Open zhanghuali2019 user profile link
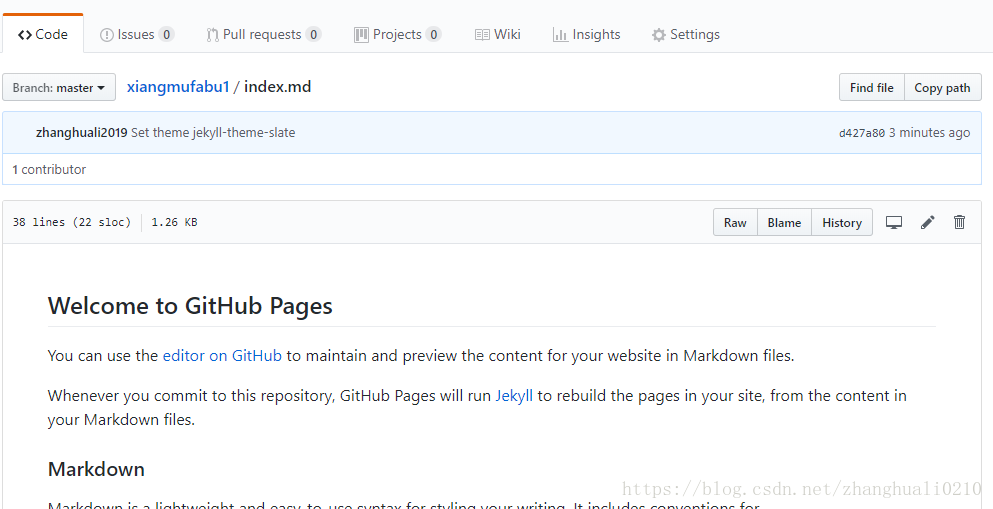Screen dimensions: 993x509 click(82, 132)
